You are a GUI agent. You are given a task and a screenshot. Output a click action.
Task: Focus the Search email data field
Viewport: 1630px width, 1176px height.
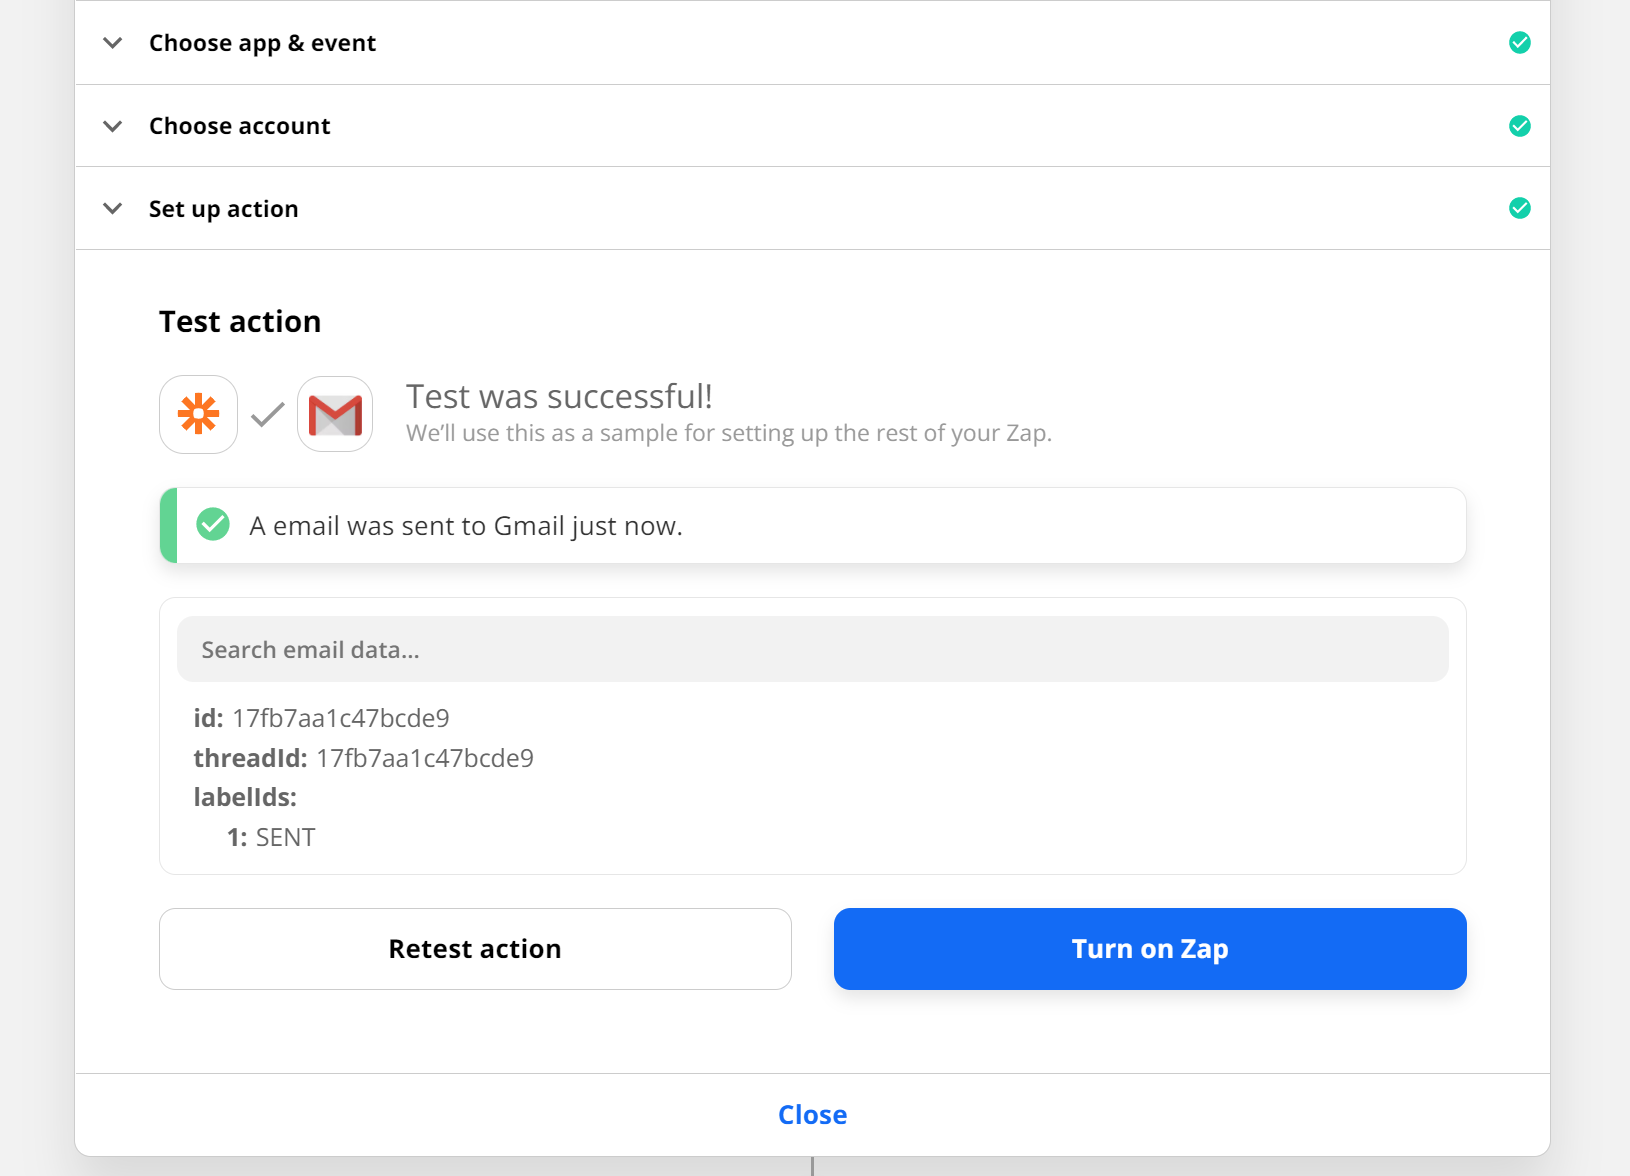point(812,650)
